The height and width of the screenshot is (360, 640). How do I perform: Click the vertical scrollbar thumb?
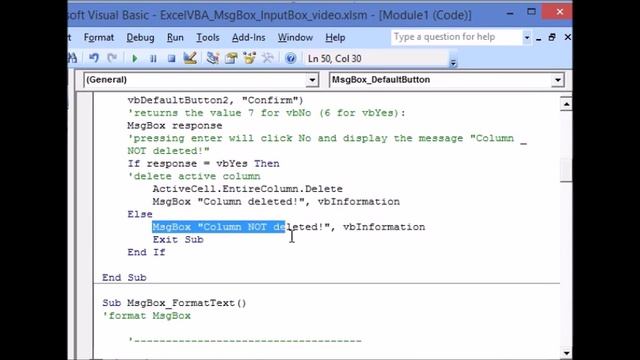pyautogui.click(x=566, y=170)
